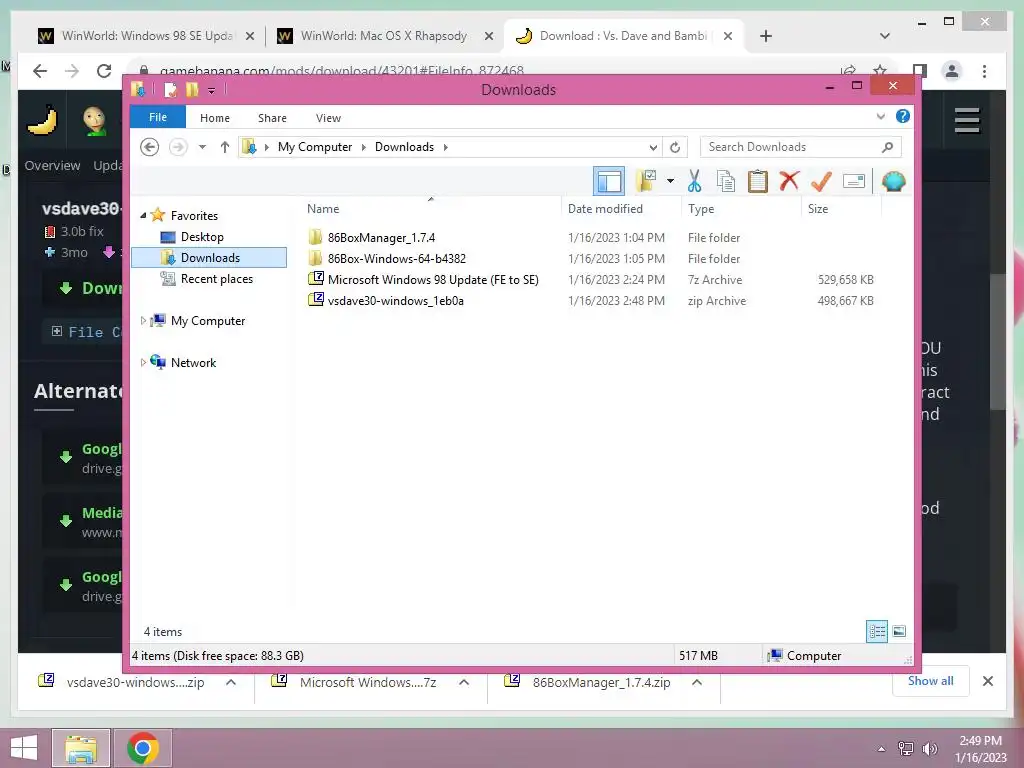
Task: Click the red X Delete icon
Action: pos(789,180)
